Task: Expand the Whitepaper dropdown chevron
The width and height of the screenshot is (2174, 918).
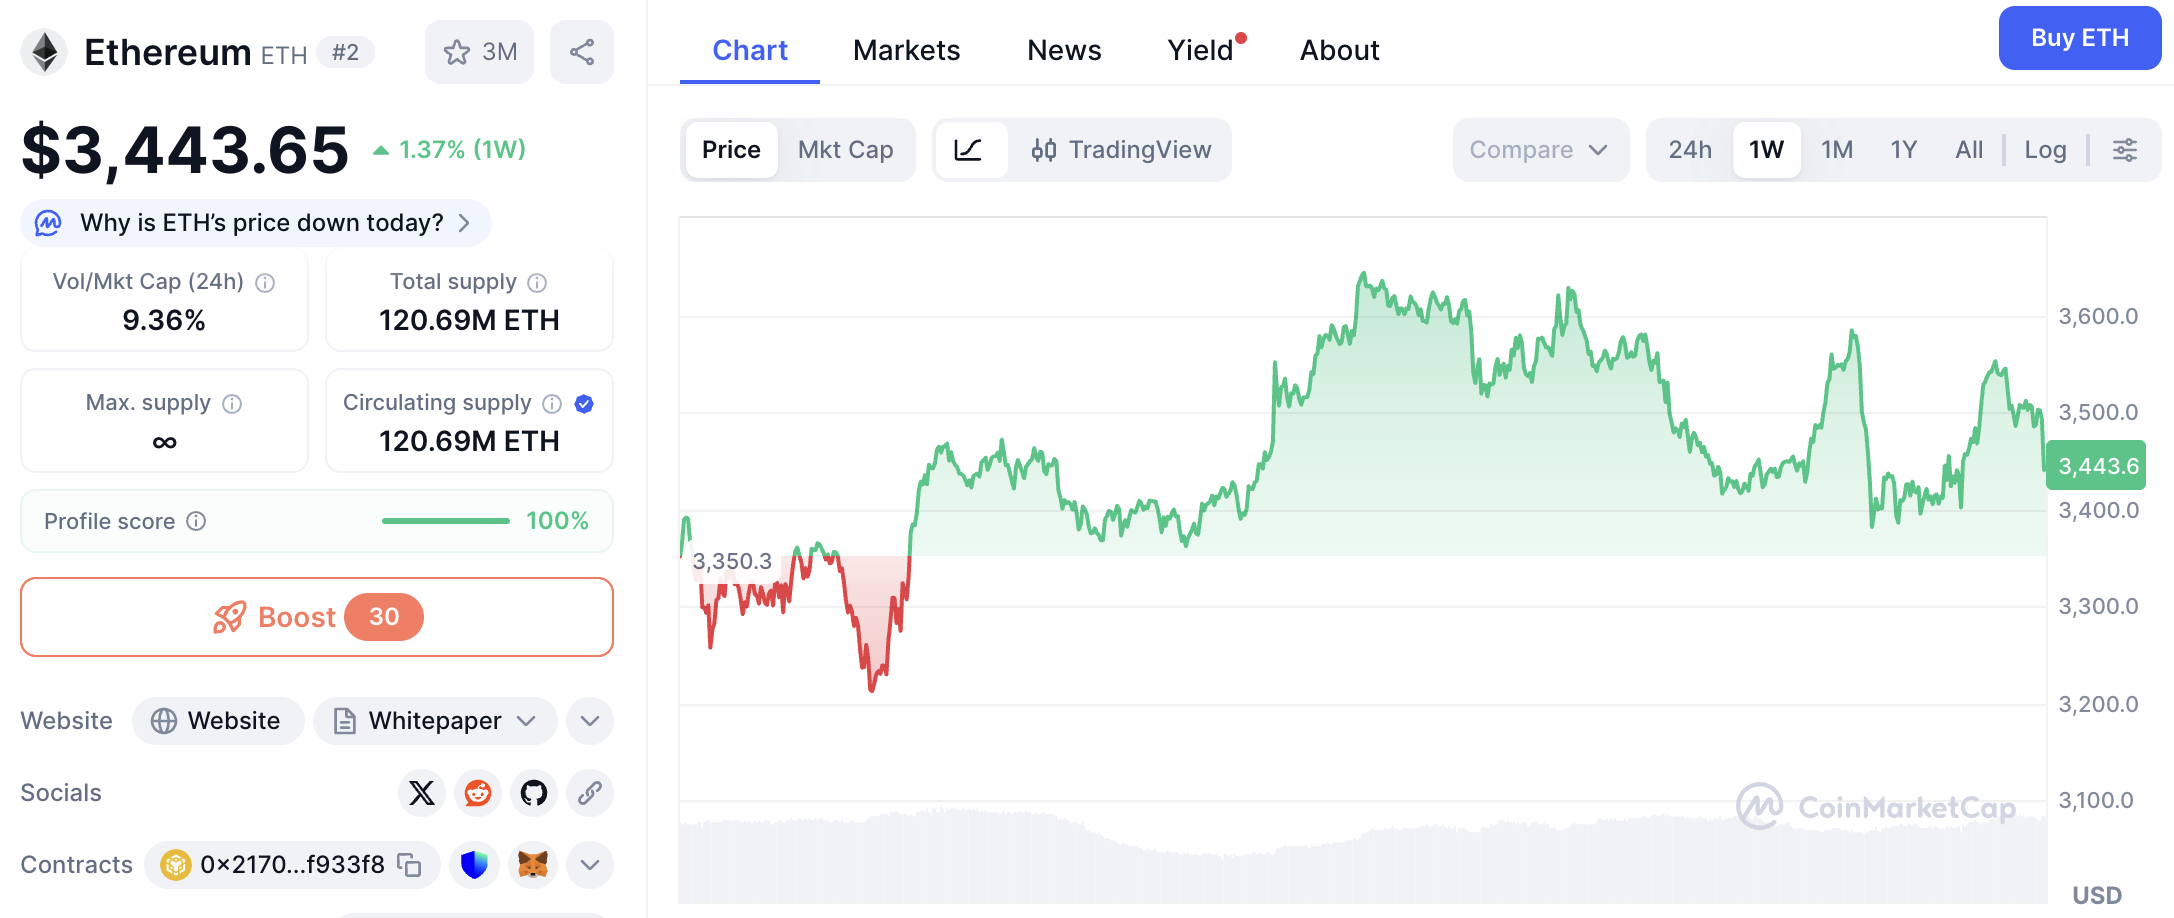Action: point(524,720)
